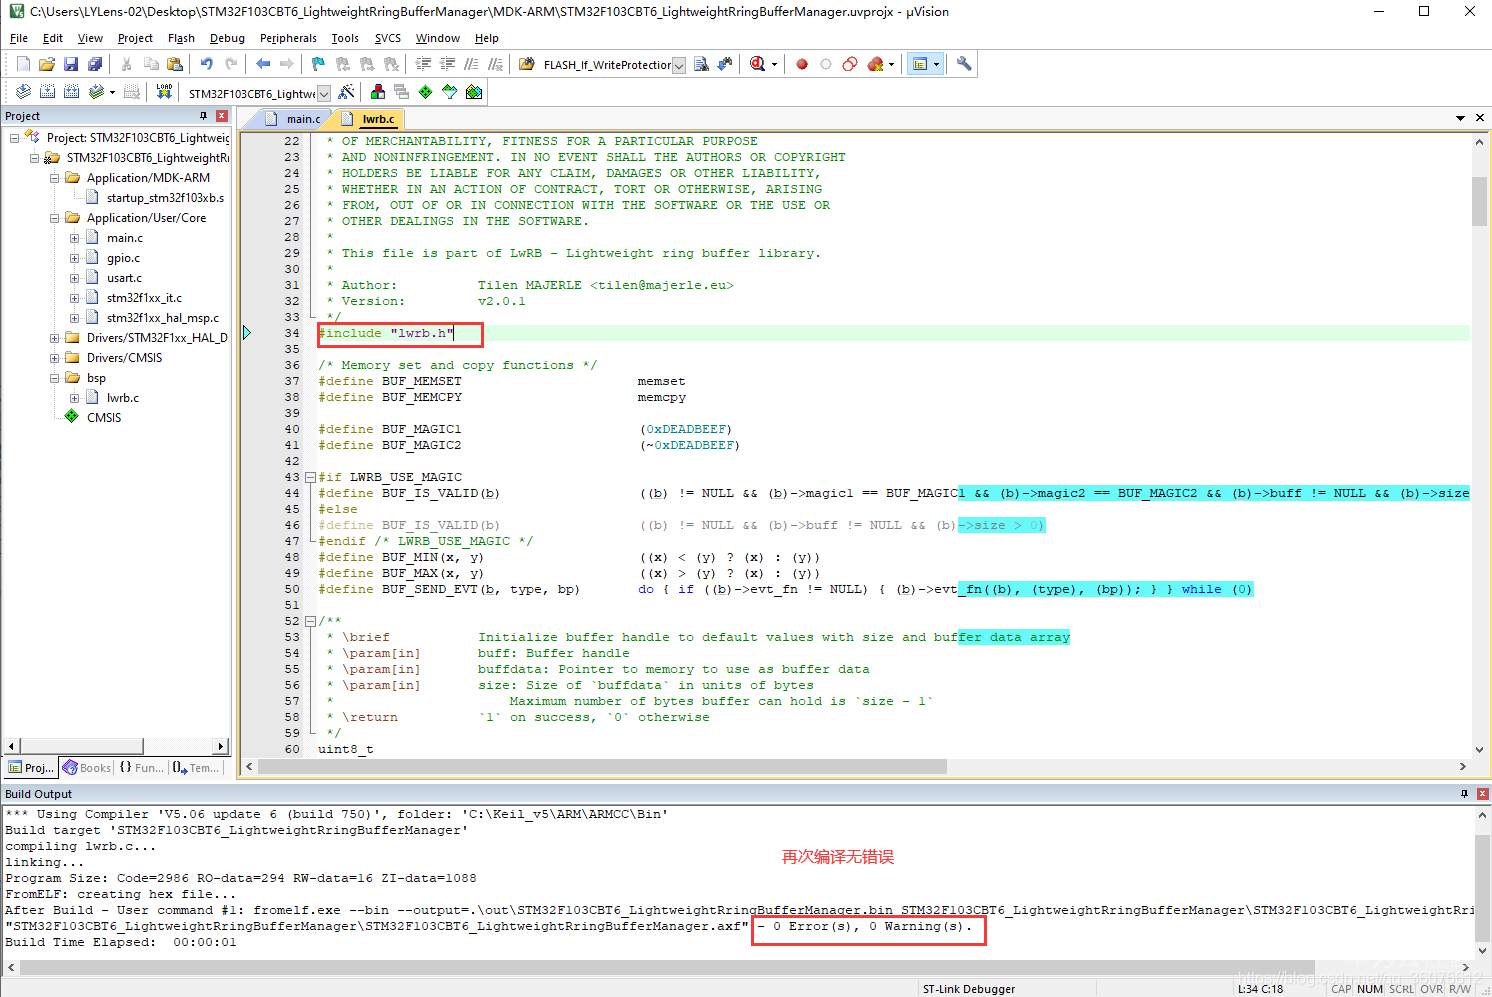Open Manage Project Items icon
Viewport: 1492px width, 997px height.
(378, 92)
